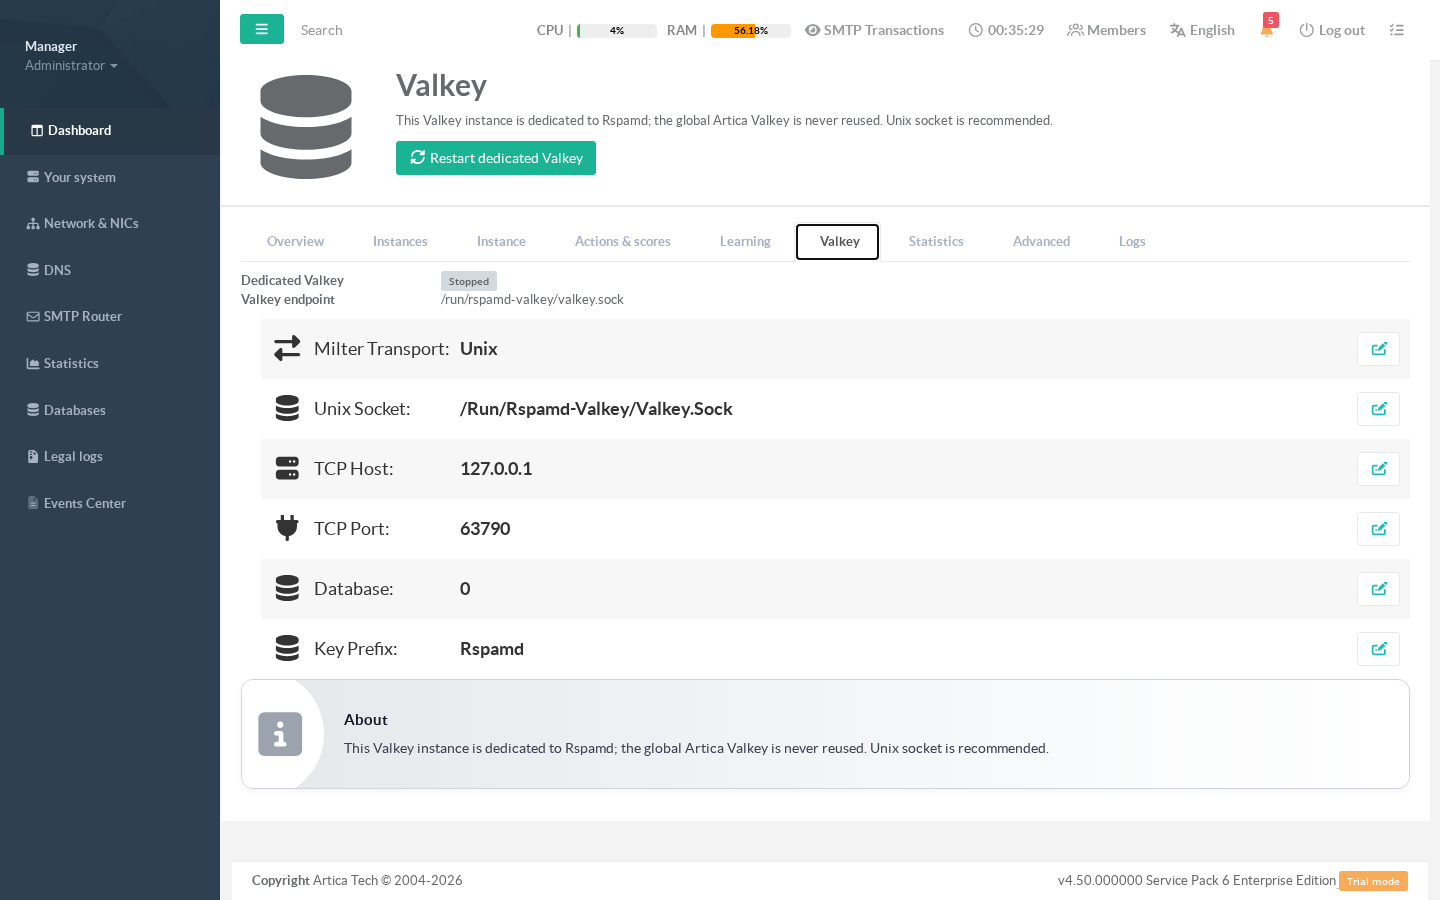The width and height of the screenshot is (1440, 900).
Task: Open Your system in the sidebar
Action: tap(110, 177)
